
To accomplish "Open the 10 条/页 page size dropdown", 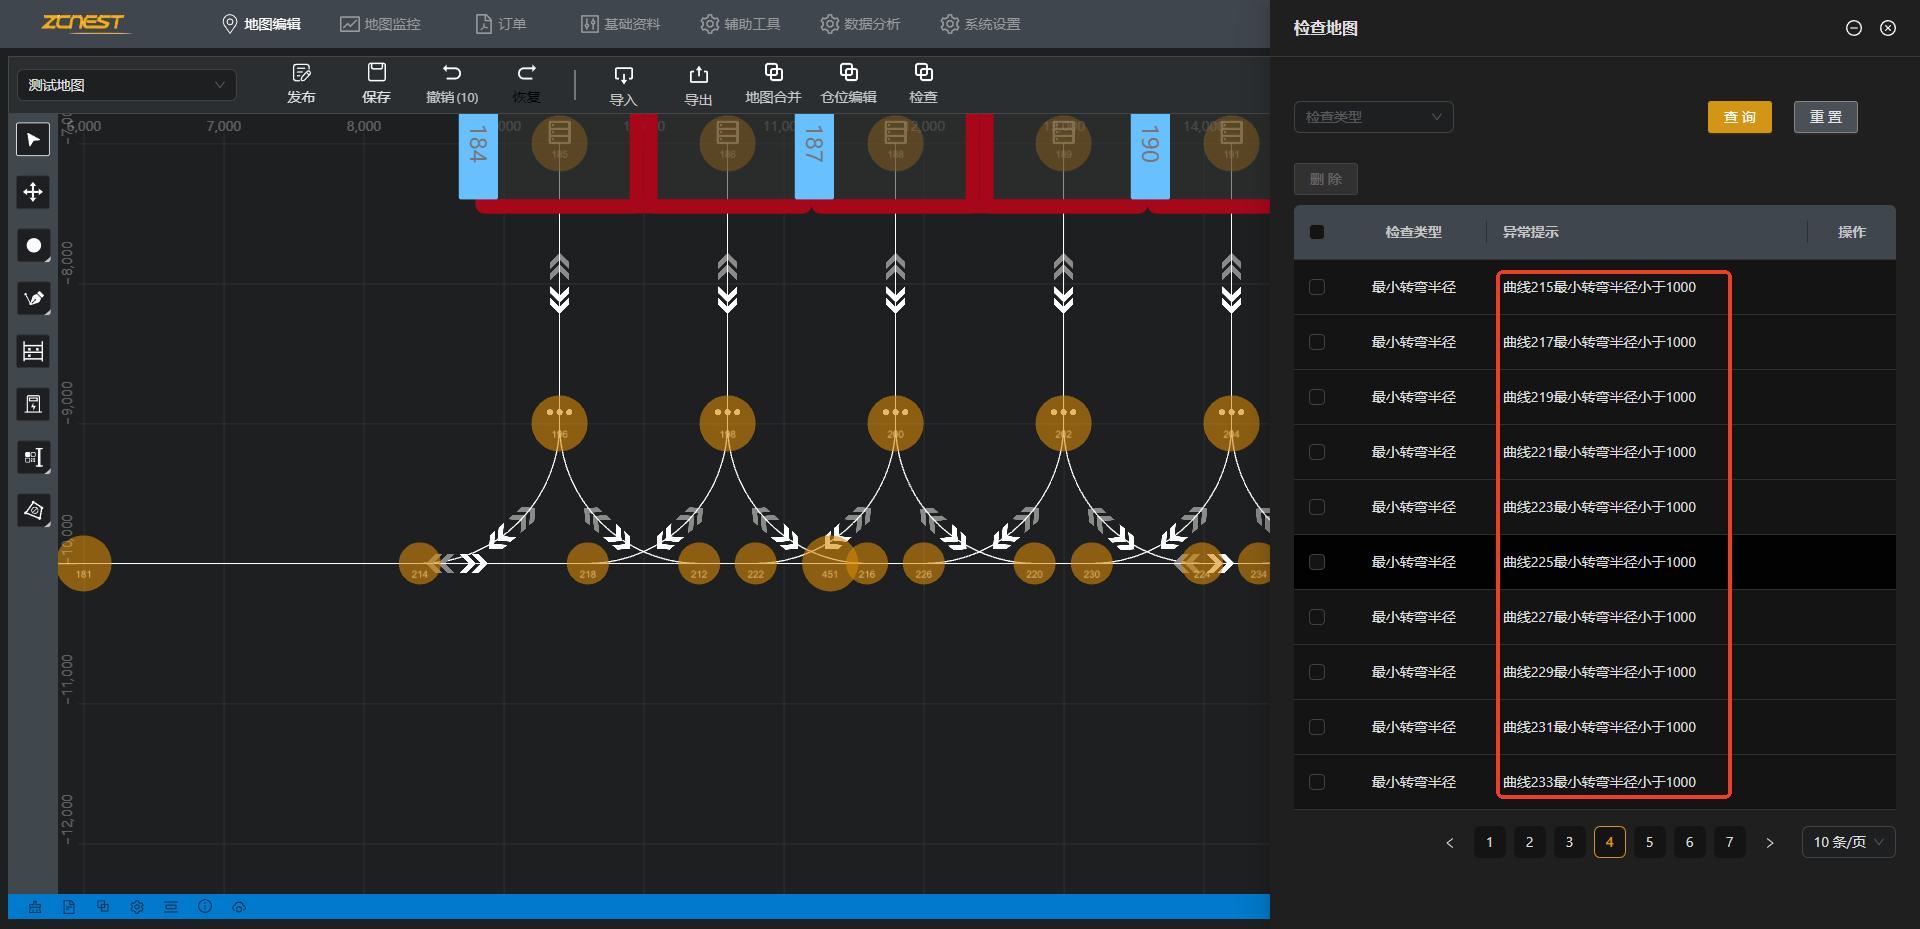I will pyautogui.click(x=1848, y=842).
